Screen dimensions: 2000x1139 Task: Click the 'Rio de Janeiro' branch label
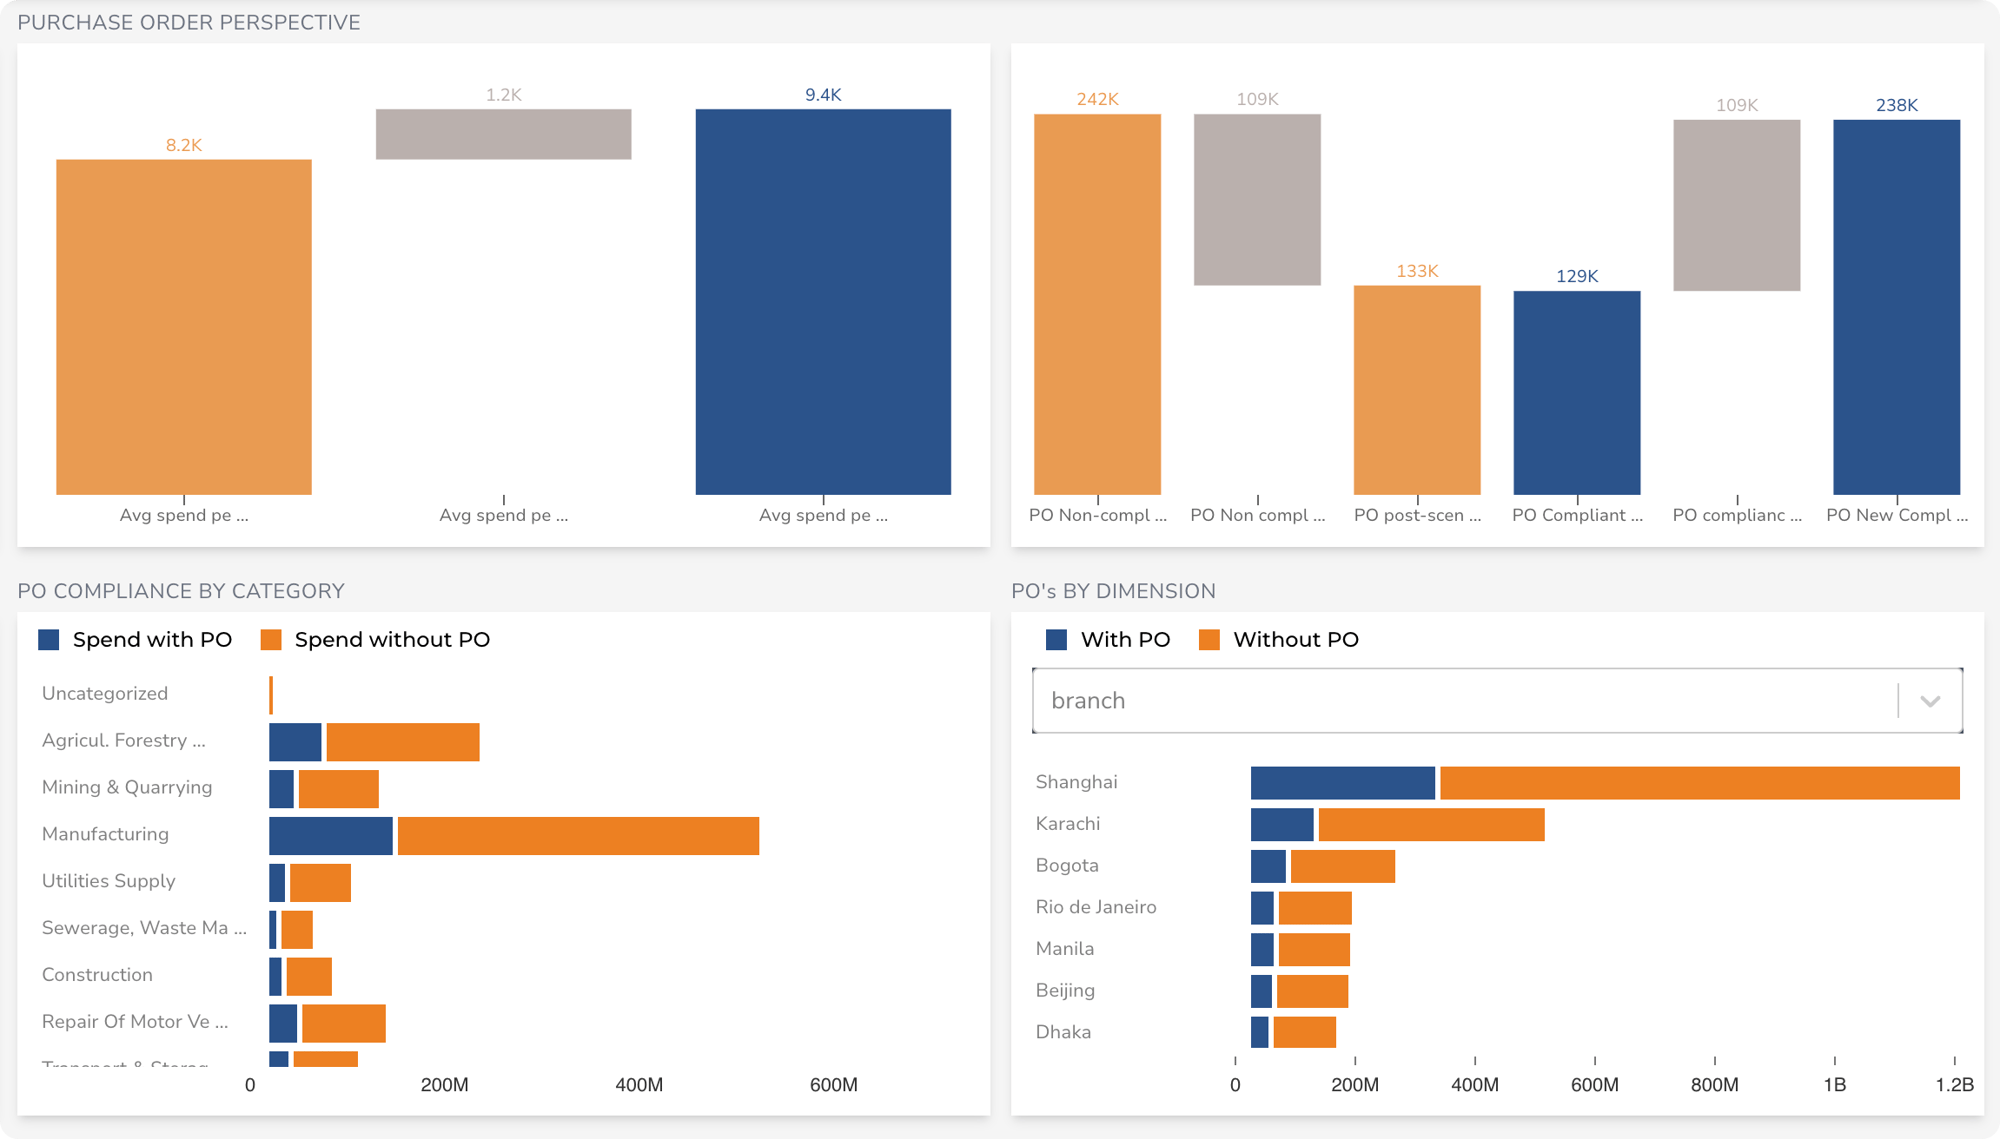click(x=1096, y=907)
